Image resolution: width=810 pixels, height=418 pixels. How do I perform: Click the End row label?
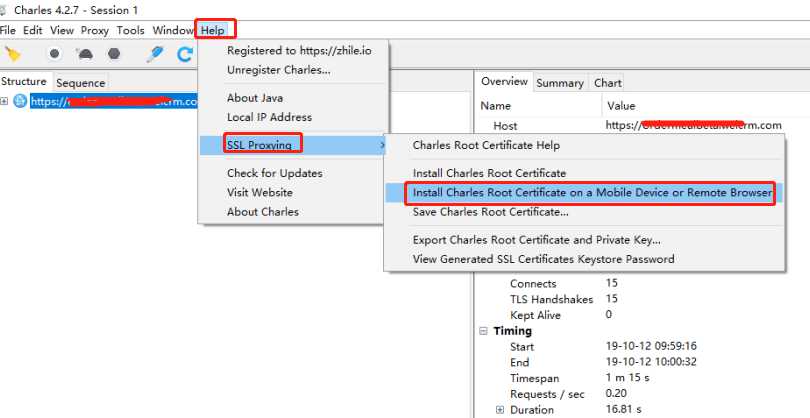tap(520, 362)
